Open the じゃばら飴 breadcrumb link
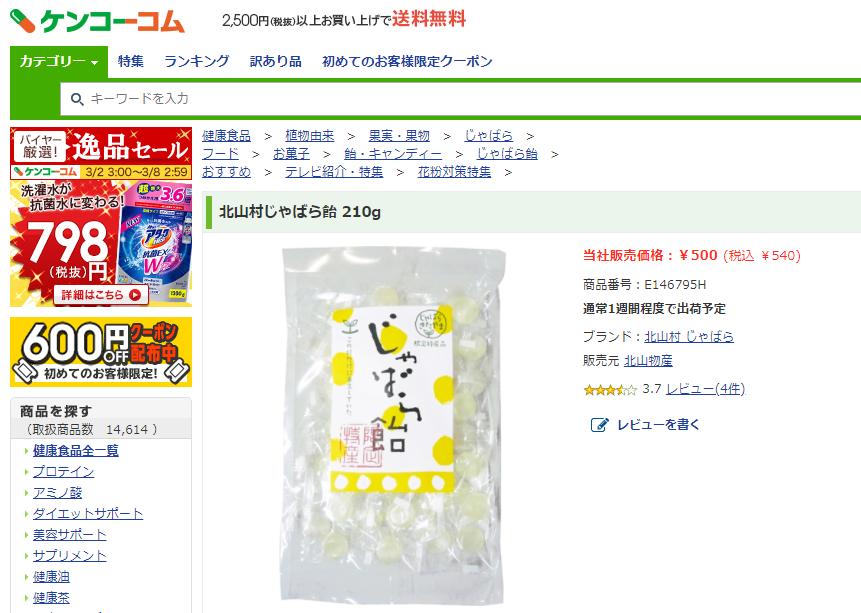 coord(506,154)
